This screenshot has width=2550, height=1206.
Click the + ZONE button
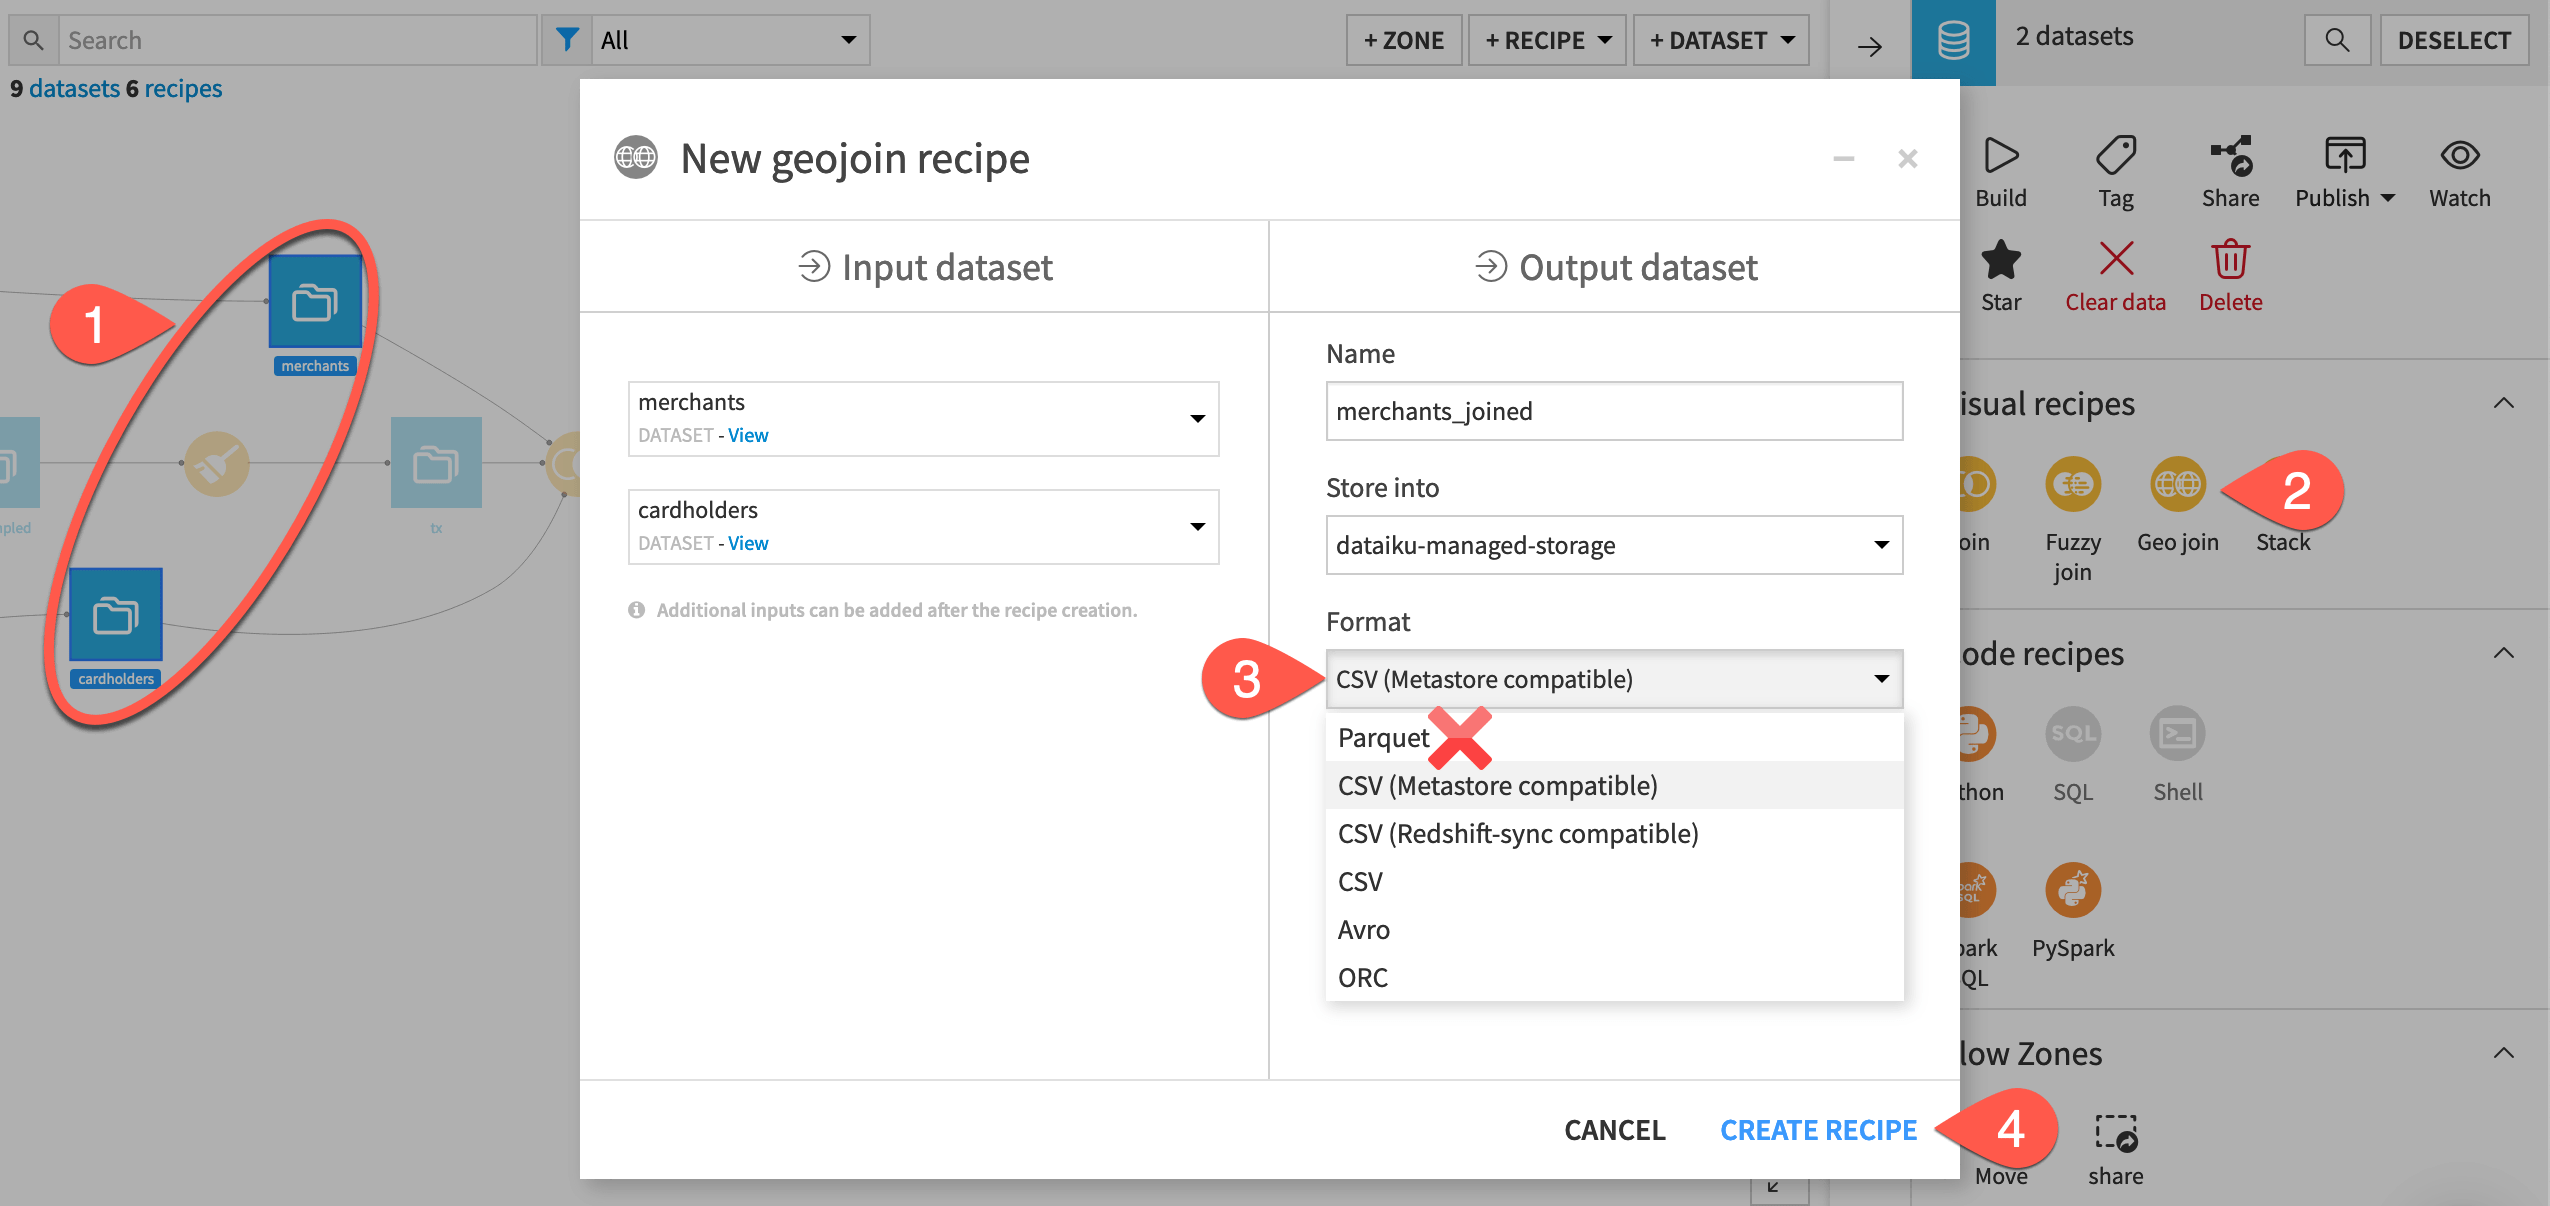pos(1404,40)
